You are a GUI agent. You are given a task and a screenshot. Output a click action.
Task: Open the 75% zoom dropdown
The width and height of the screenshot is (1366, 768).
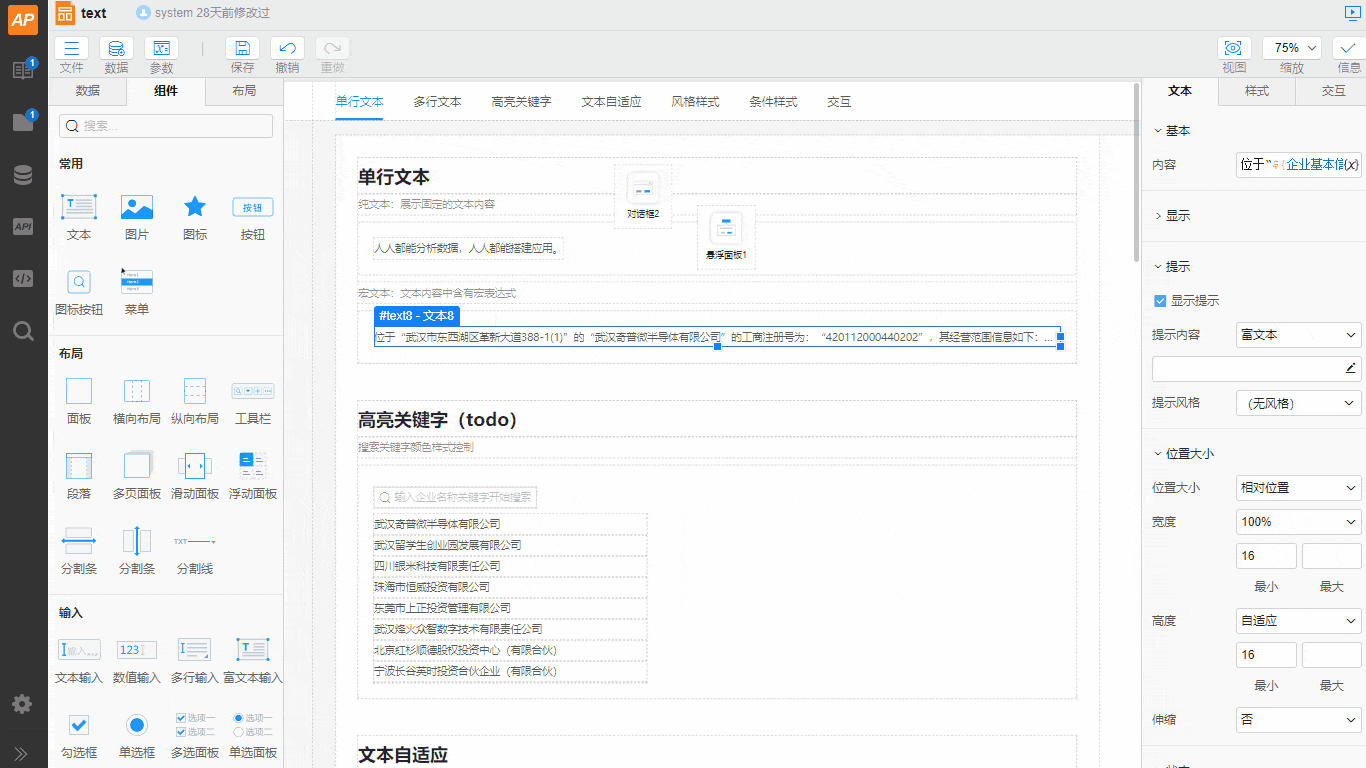point(1292,48)
